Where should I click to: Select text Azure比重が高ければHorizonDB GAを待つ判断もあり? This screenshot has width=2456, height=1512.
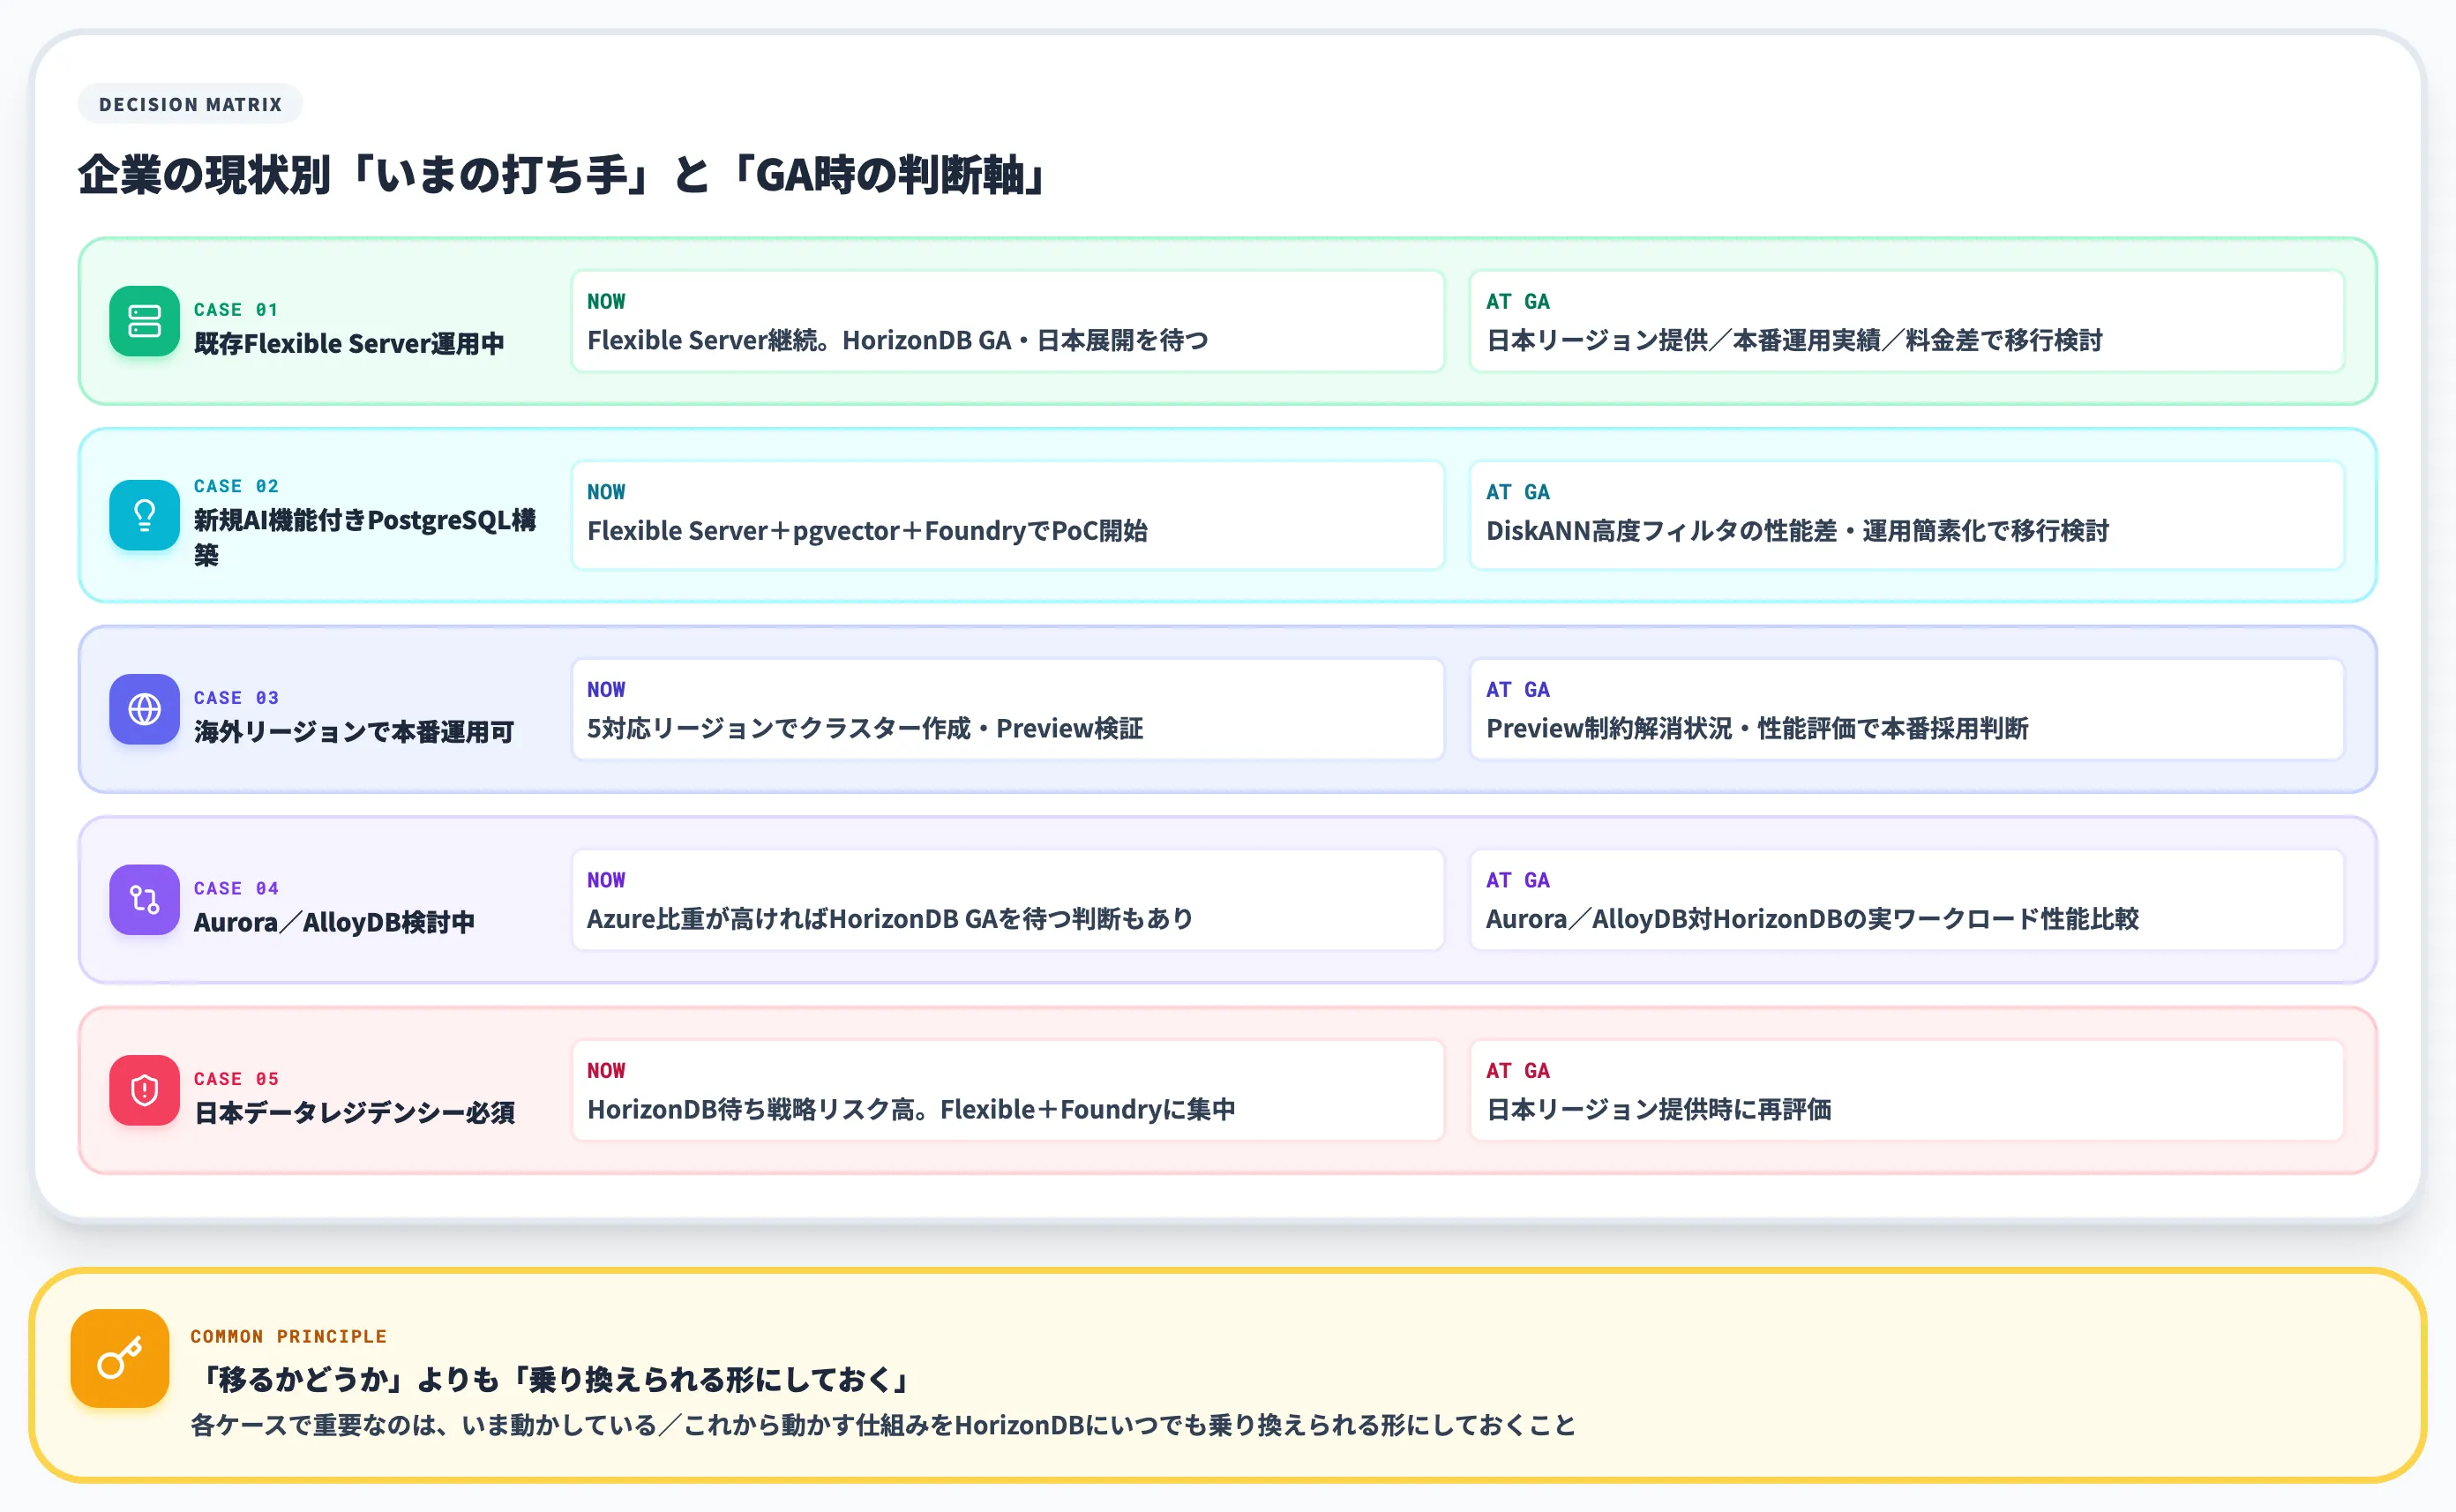pos(890,918)
